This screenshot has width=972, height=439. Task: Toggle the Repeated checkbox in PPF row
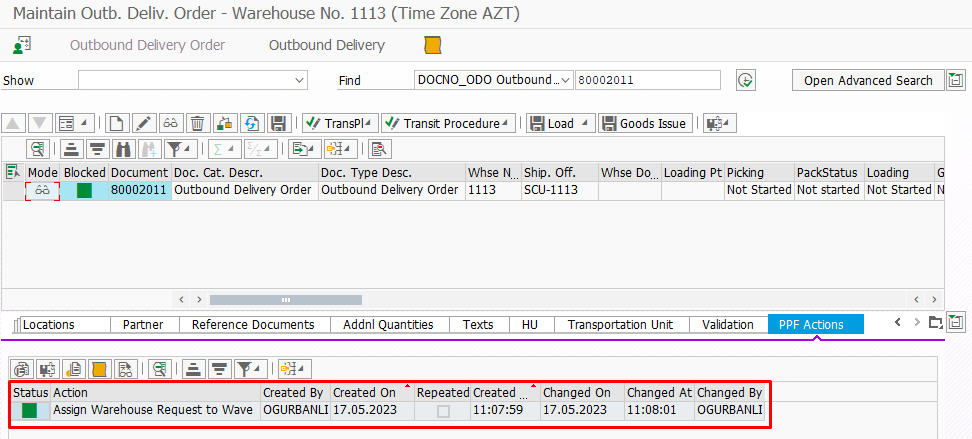tap(443, 411)
